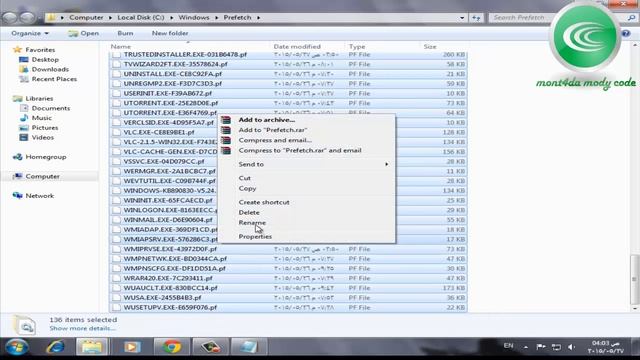Open Pictures library

click(x=45, y=128)
